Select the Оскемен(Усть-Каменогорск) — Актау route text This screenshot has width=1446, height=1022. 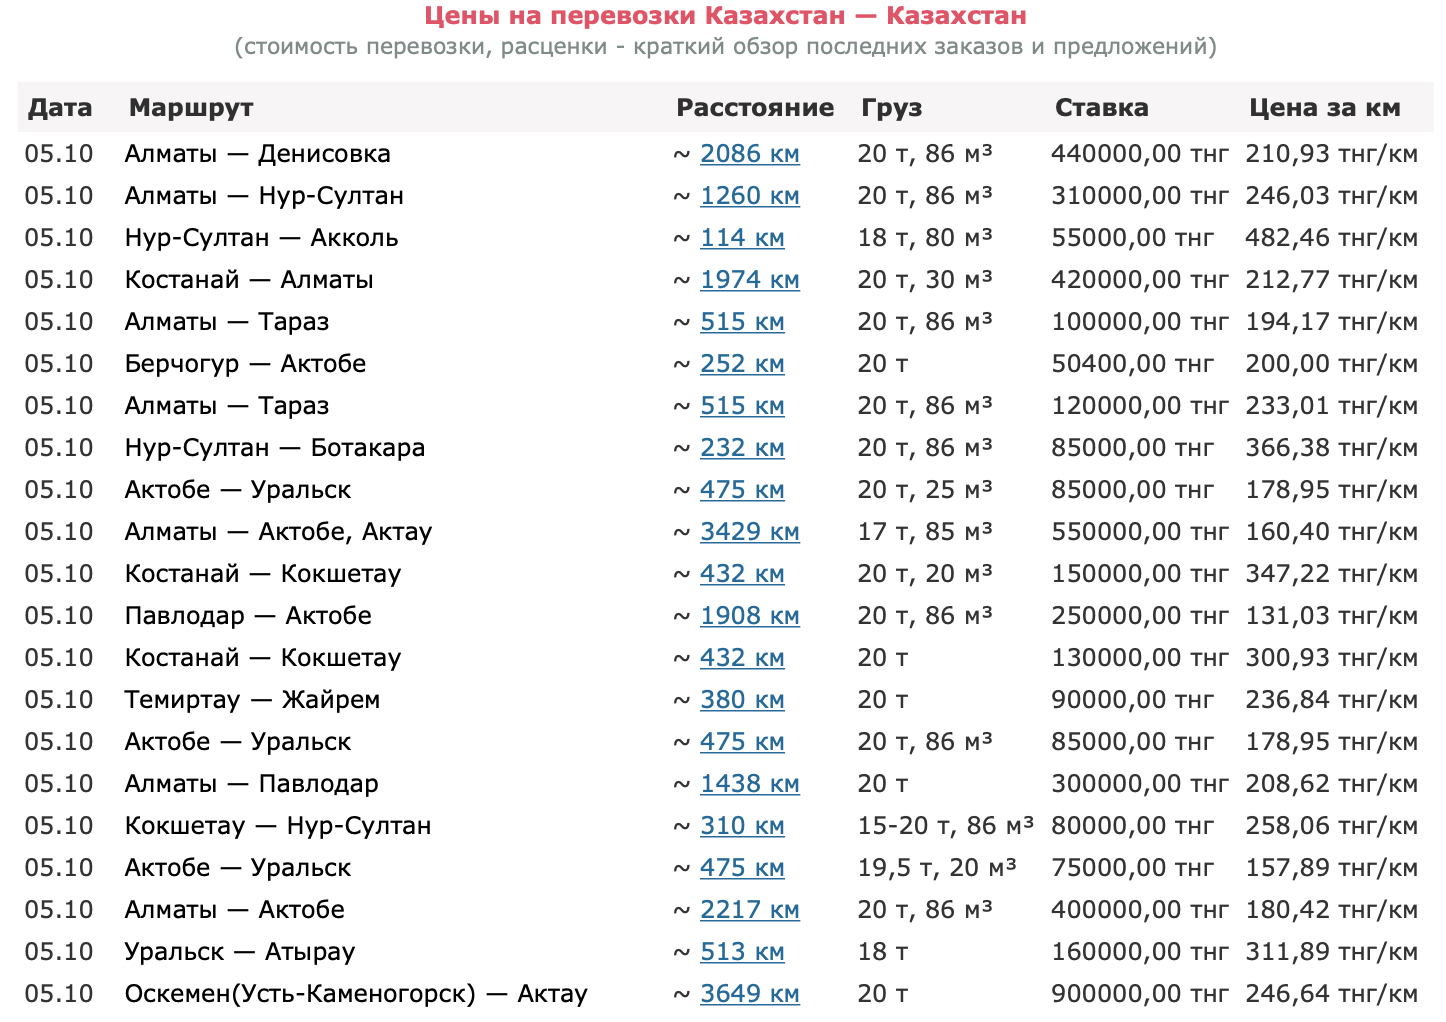click(356, 994)
